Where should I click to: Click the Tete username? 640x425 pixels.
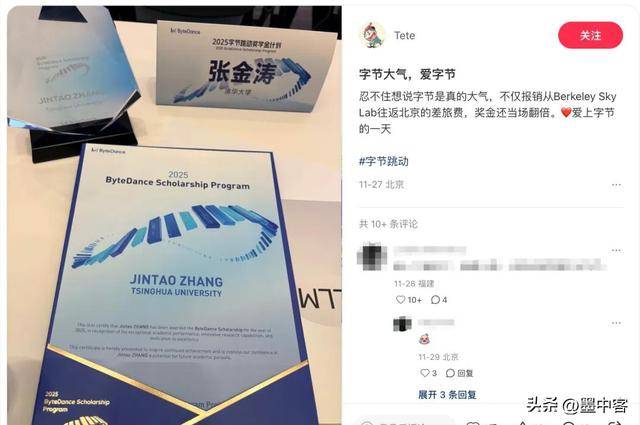pos(404,36)
